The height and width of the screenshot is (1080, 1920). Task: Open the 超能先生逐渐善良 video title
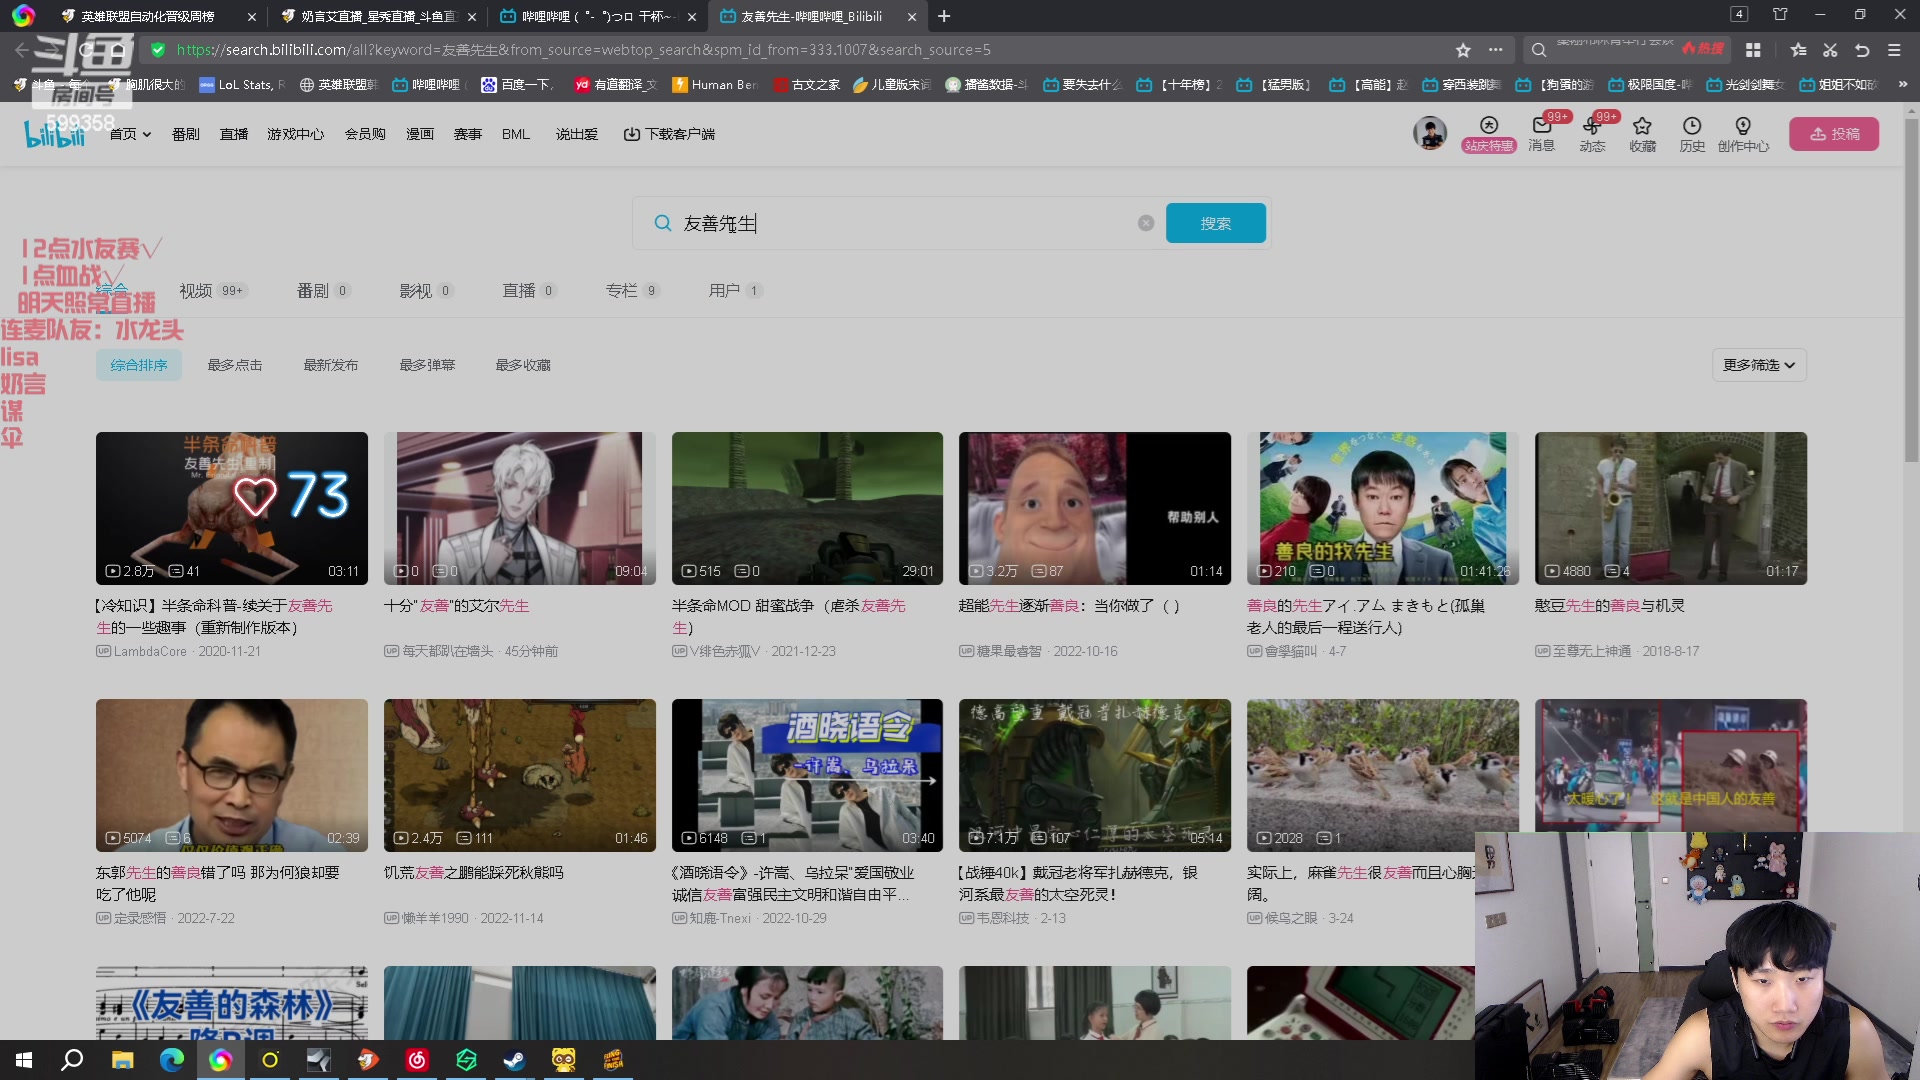point(1069,605)
